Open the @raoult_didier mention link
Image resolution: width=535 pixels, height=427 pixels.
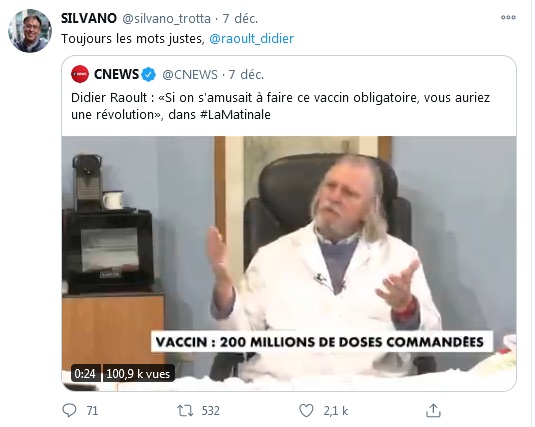click(251, 39)
